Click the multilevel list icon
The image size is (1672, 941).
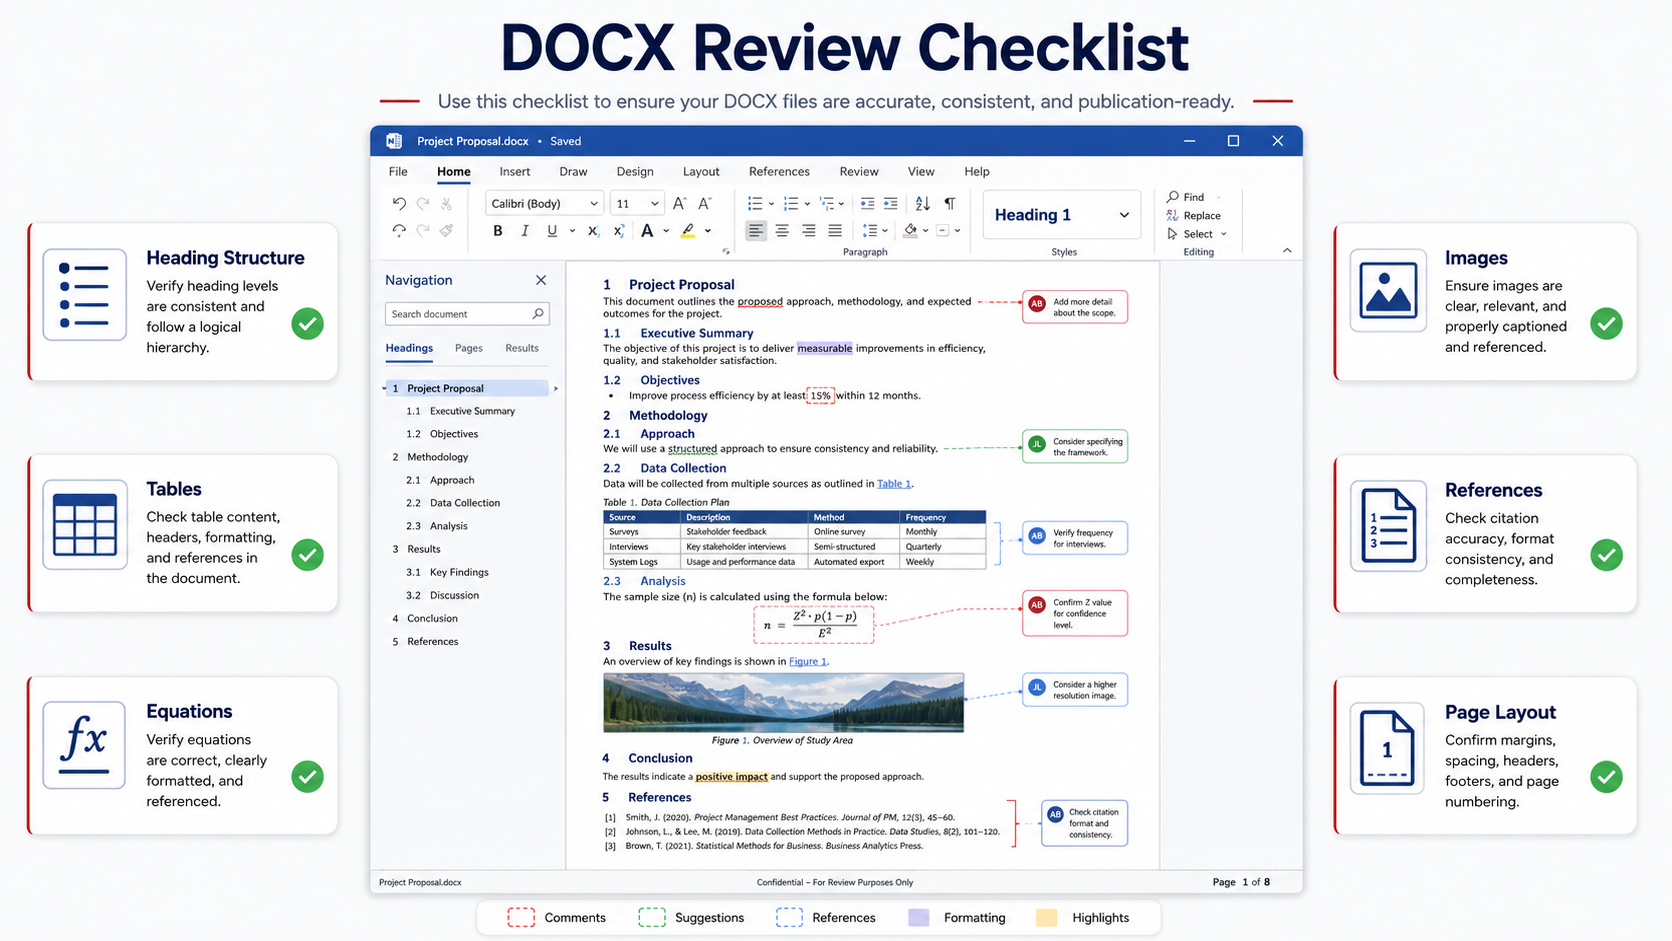pos(826,203)
